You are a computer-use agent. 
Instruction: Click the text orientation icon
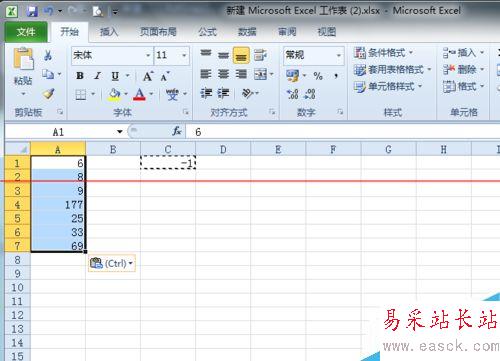[248, 93]
